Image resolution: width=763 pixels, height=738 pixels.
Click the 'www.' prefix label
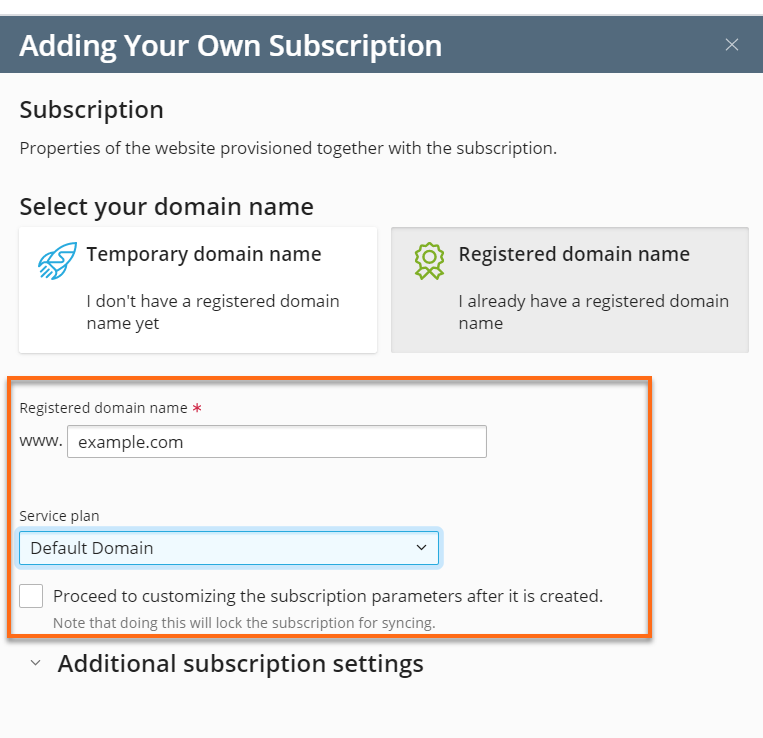tap(41, 441)
